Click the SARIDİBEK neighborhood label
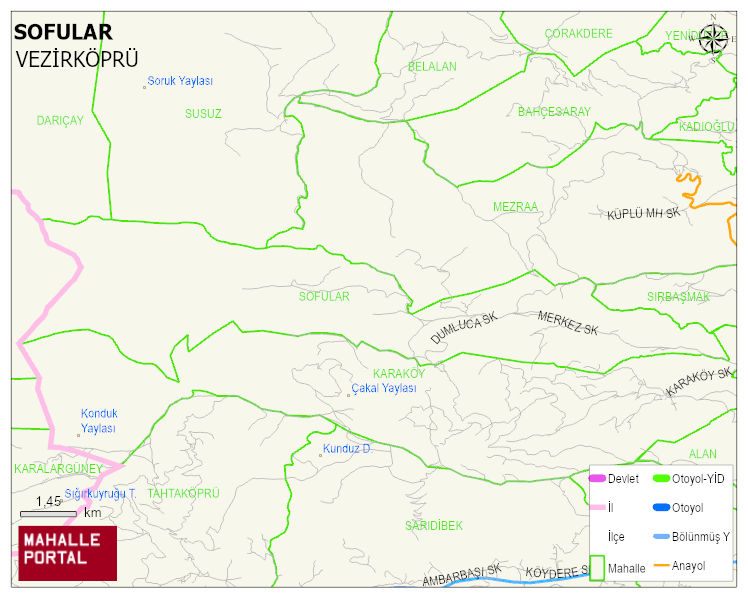This screenshot has height=598, width=748. point(434,526)
